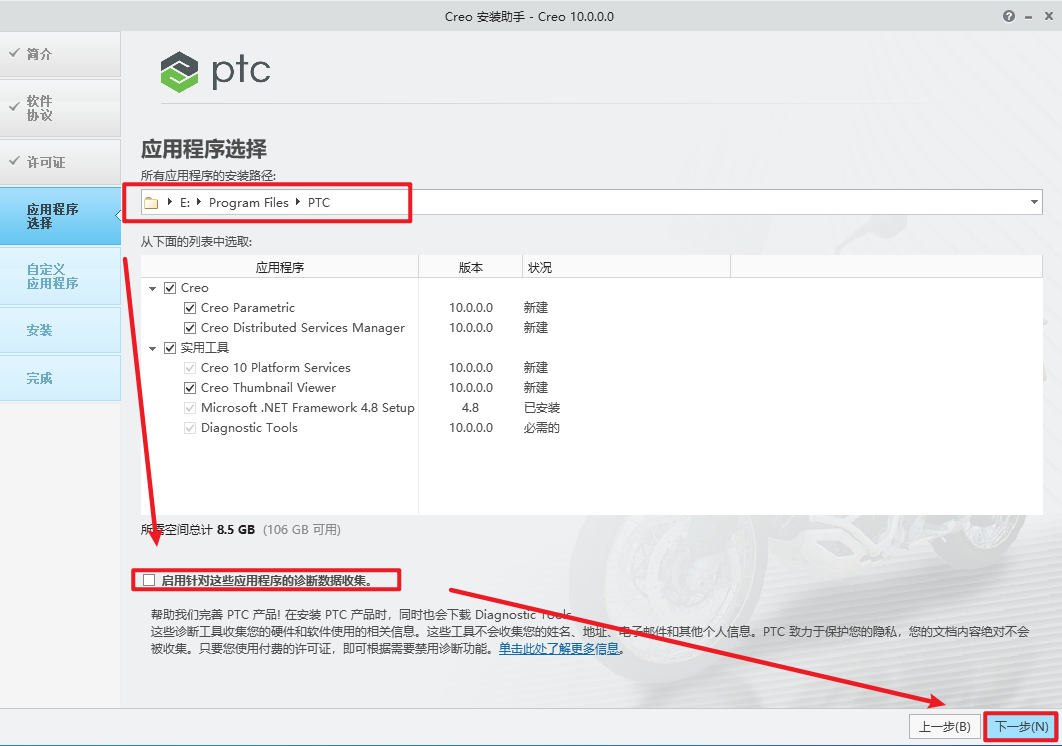The image size is (1062, 746).
Task: Uncheck Creo Distributed Services Manager
Action: [x=190, y=328]
